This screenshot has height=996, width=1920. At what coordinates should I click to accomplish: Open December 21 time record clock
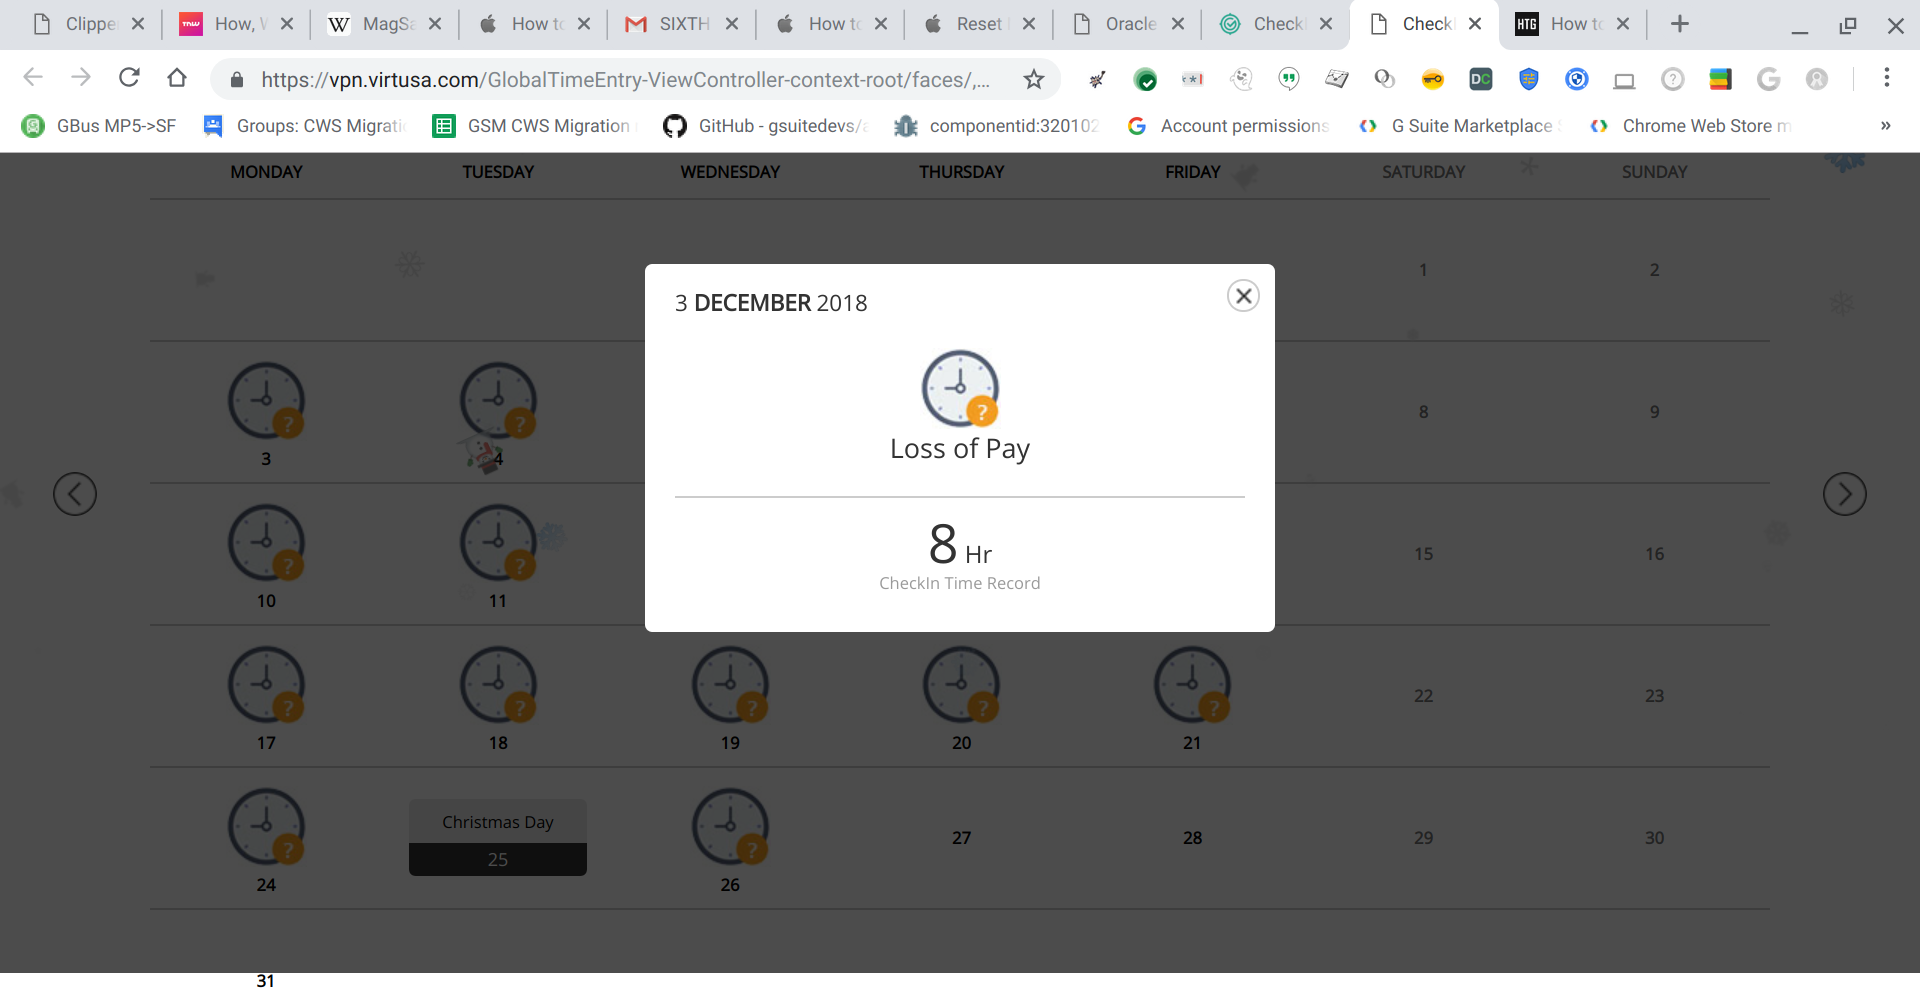(1192, 686)
